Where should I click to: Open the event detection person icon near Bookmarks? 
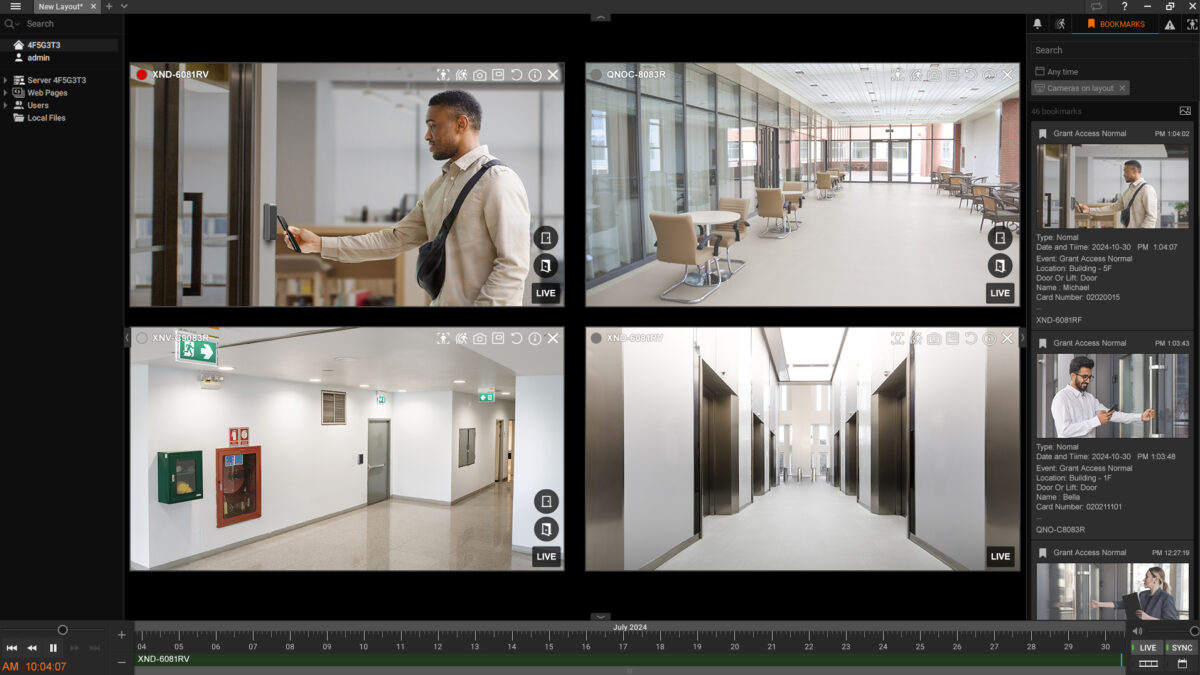1063,23
